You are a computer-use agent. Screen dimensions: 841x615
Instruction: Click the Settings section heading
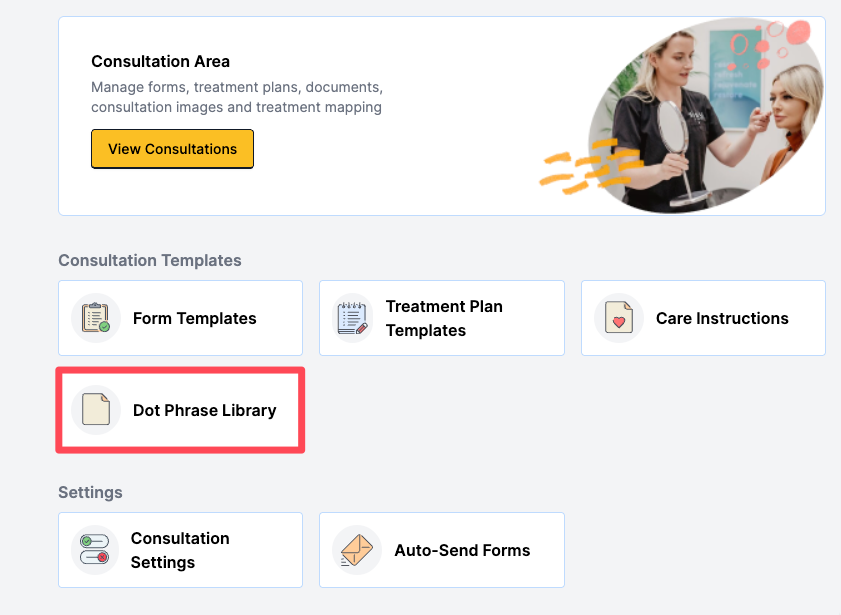[x=90, y=492]
